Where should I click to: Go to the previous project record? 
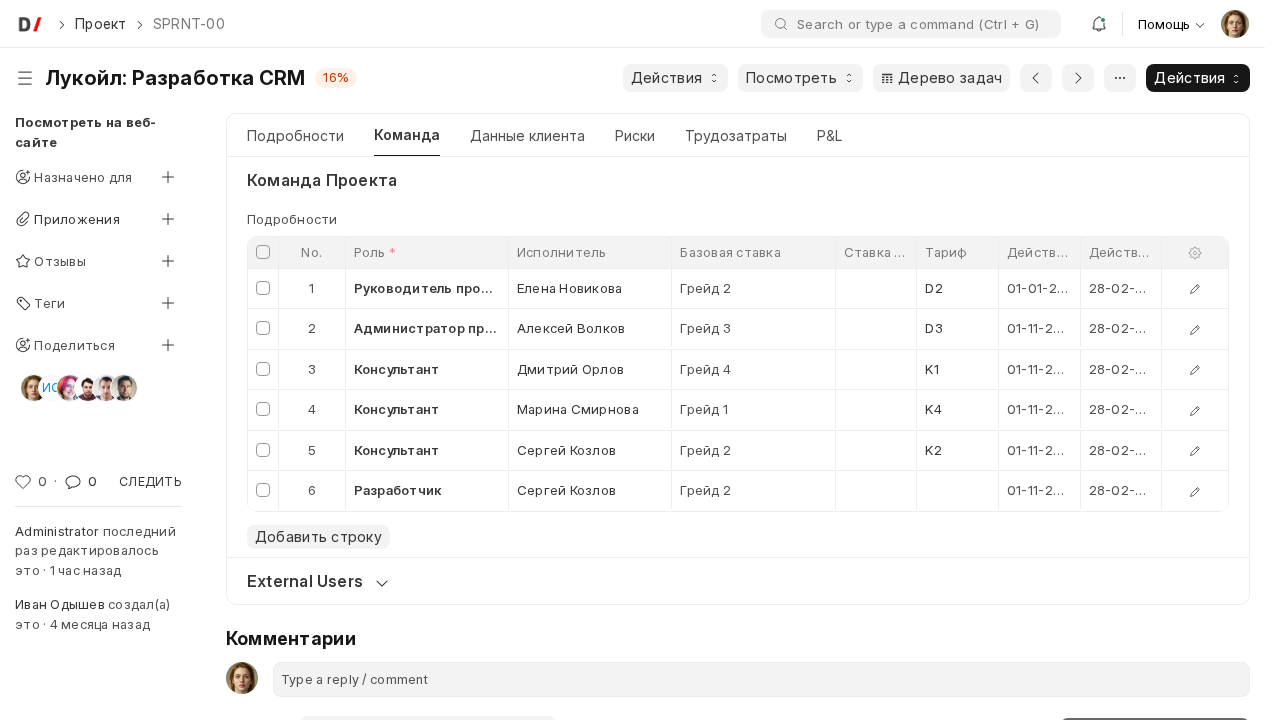1036,78
